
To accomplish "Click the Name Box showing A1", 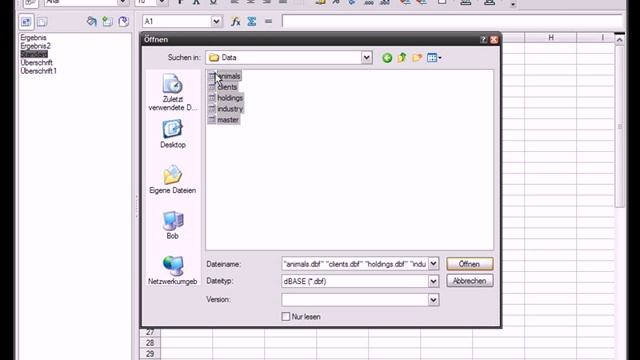I will click(x=177, y=21).
